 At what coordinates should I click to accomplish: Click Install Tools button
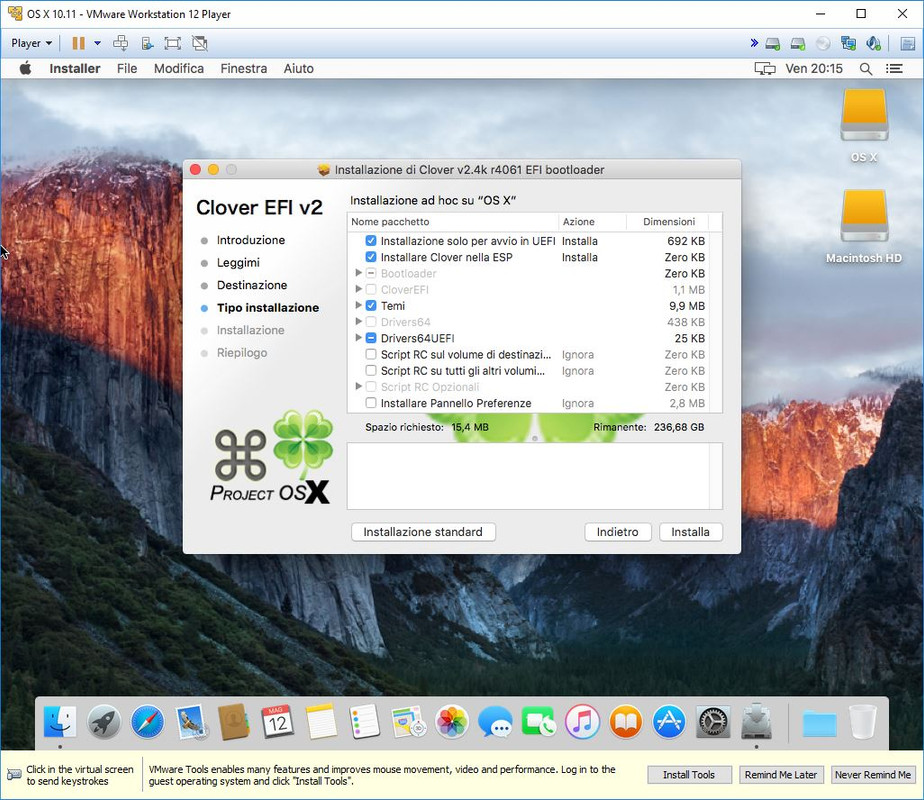(689, 775)
